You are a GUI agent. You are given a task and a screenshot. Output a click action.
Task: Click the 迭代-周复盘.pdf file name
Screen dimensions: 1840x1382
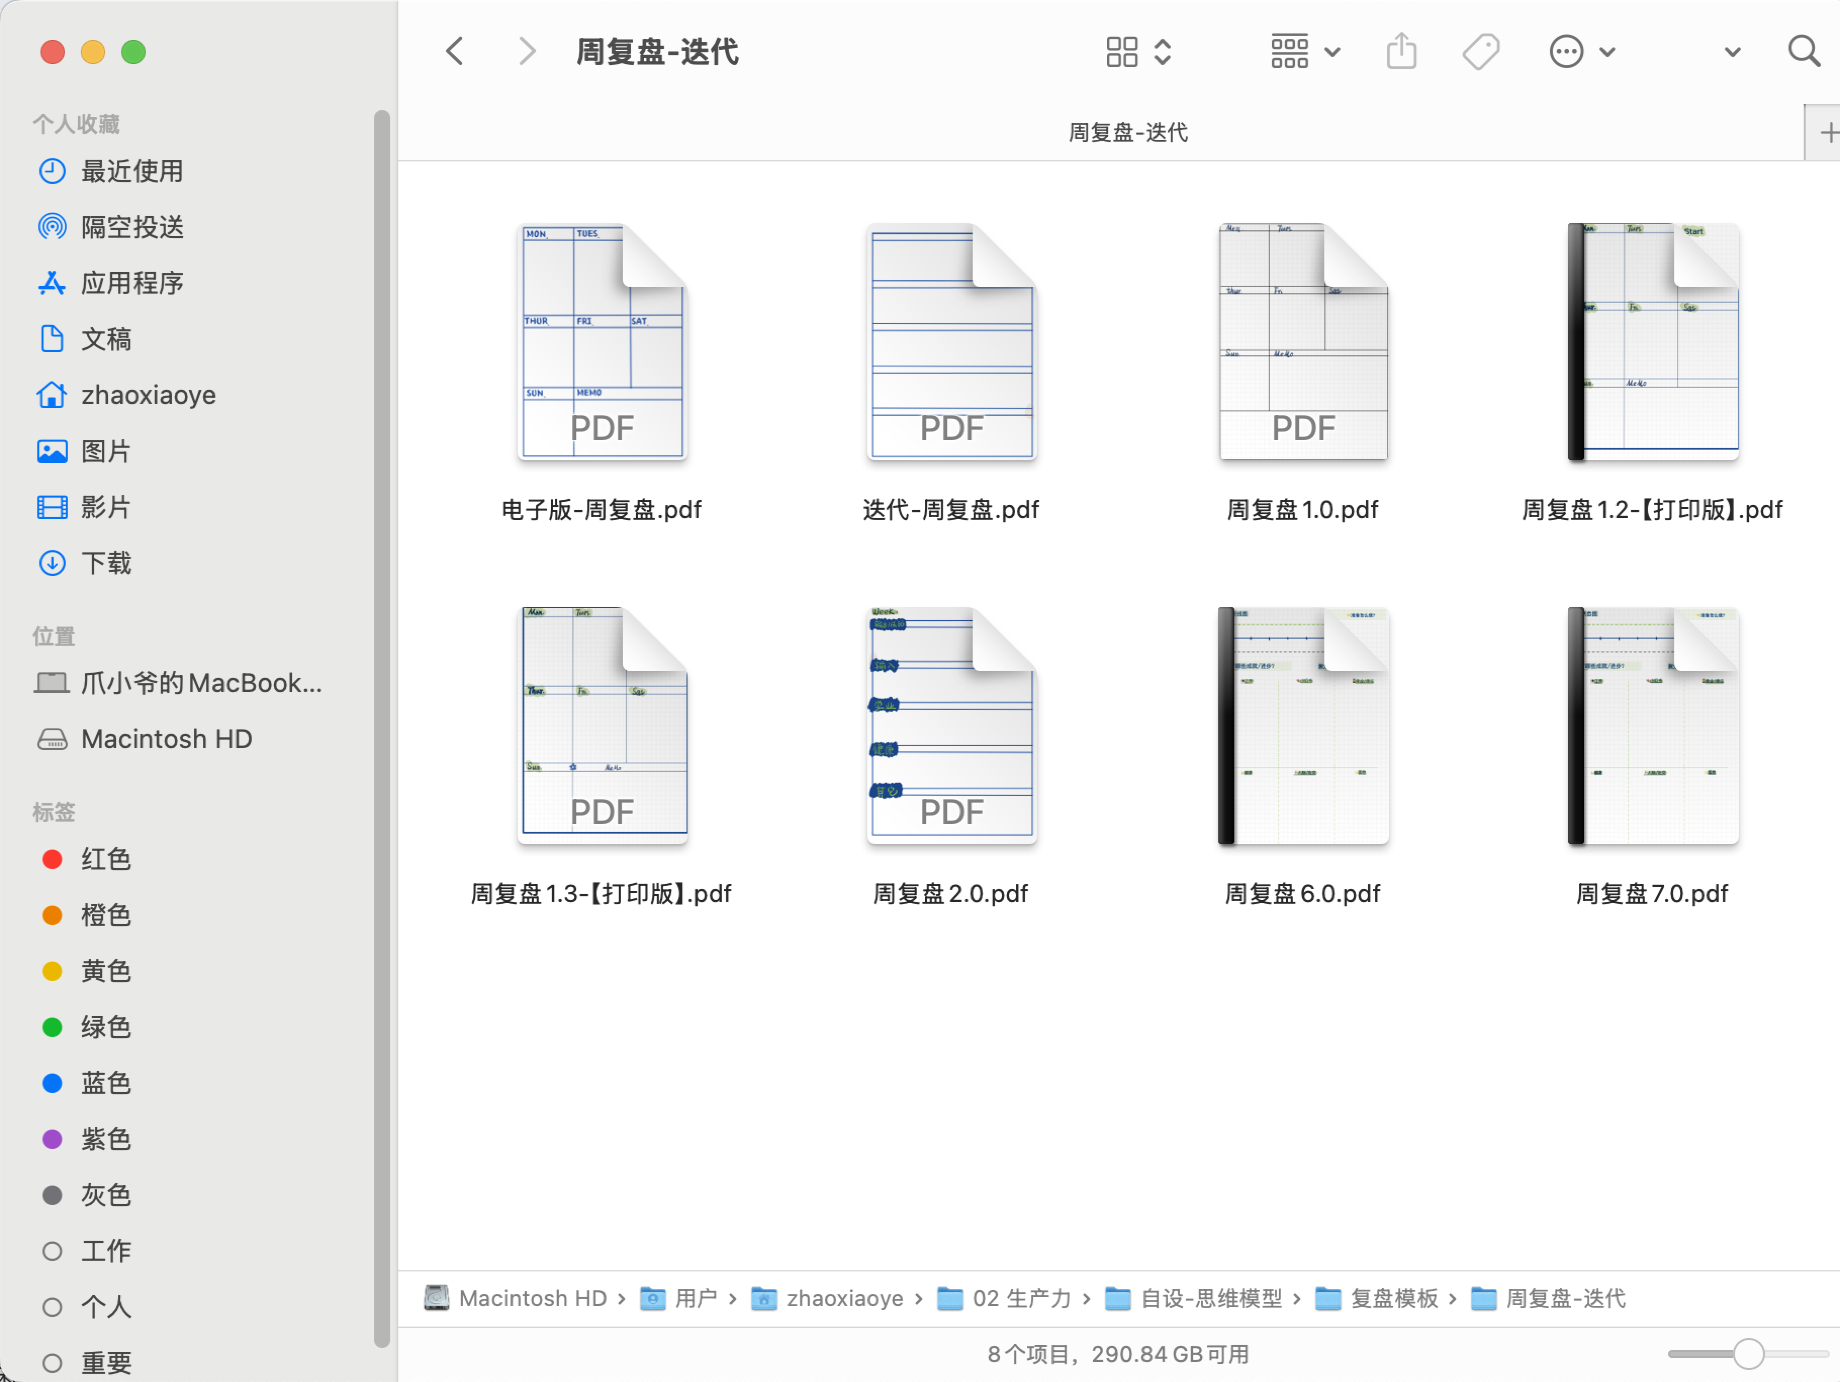tap(951, 510)
